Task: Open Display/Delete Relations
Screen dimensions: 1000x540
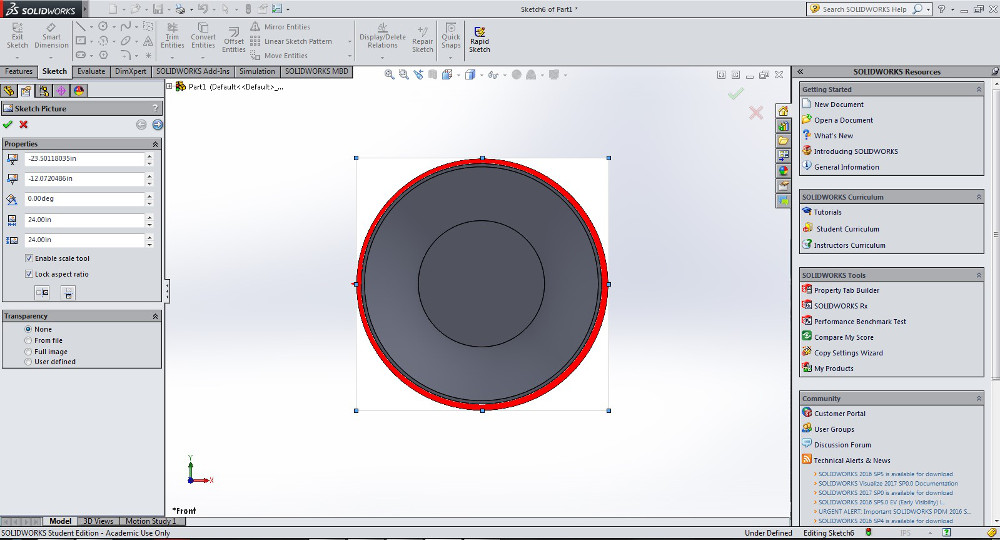Action: pyautogui.click(x=383, y=36)
